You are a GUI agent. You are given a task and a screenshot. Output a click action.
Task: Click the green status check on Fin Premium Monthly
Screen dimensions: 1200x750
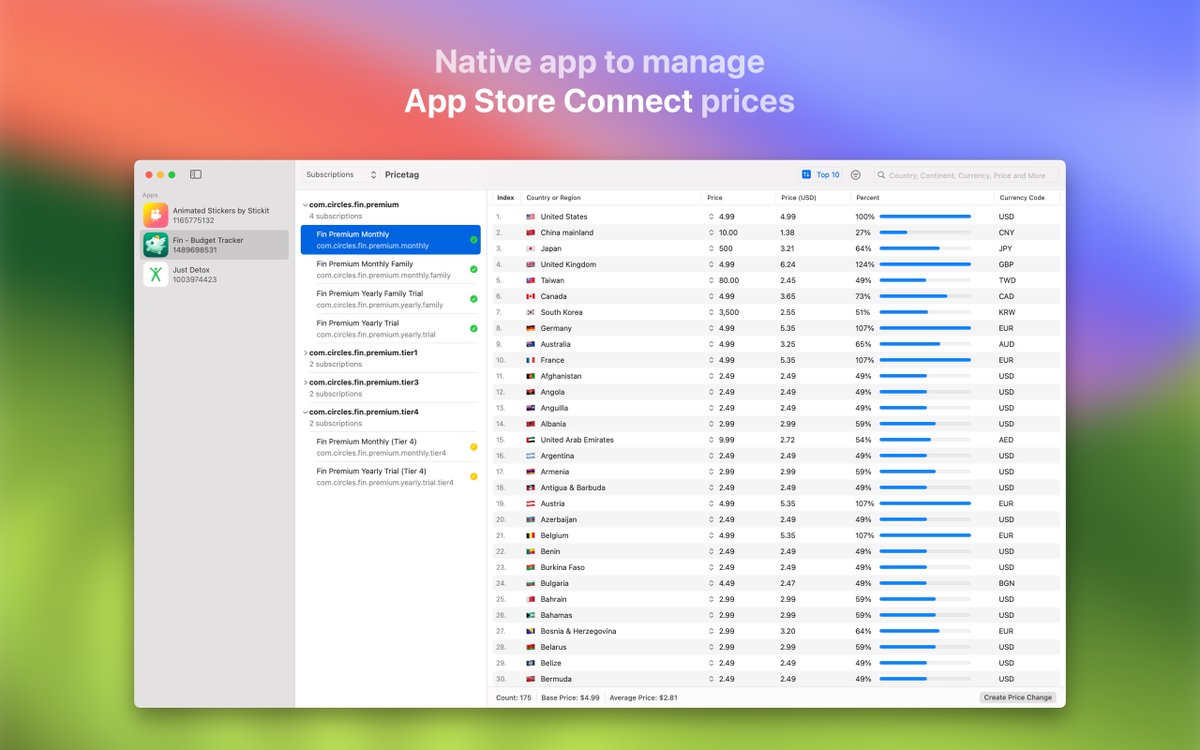click(474, 240)
